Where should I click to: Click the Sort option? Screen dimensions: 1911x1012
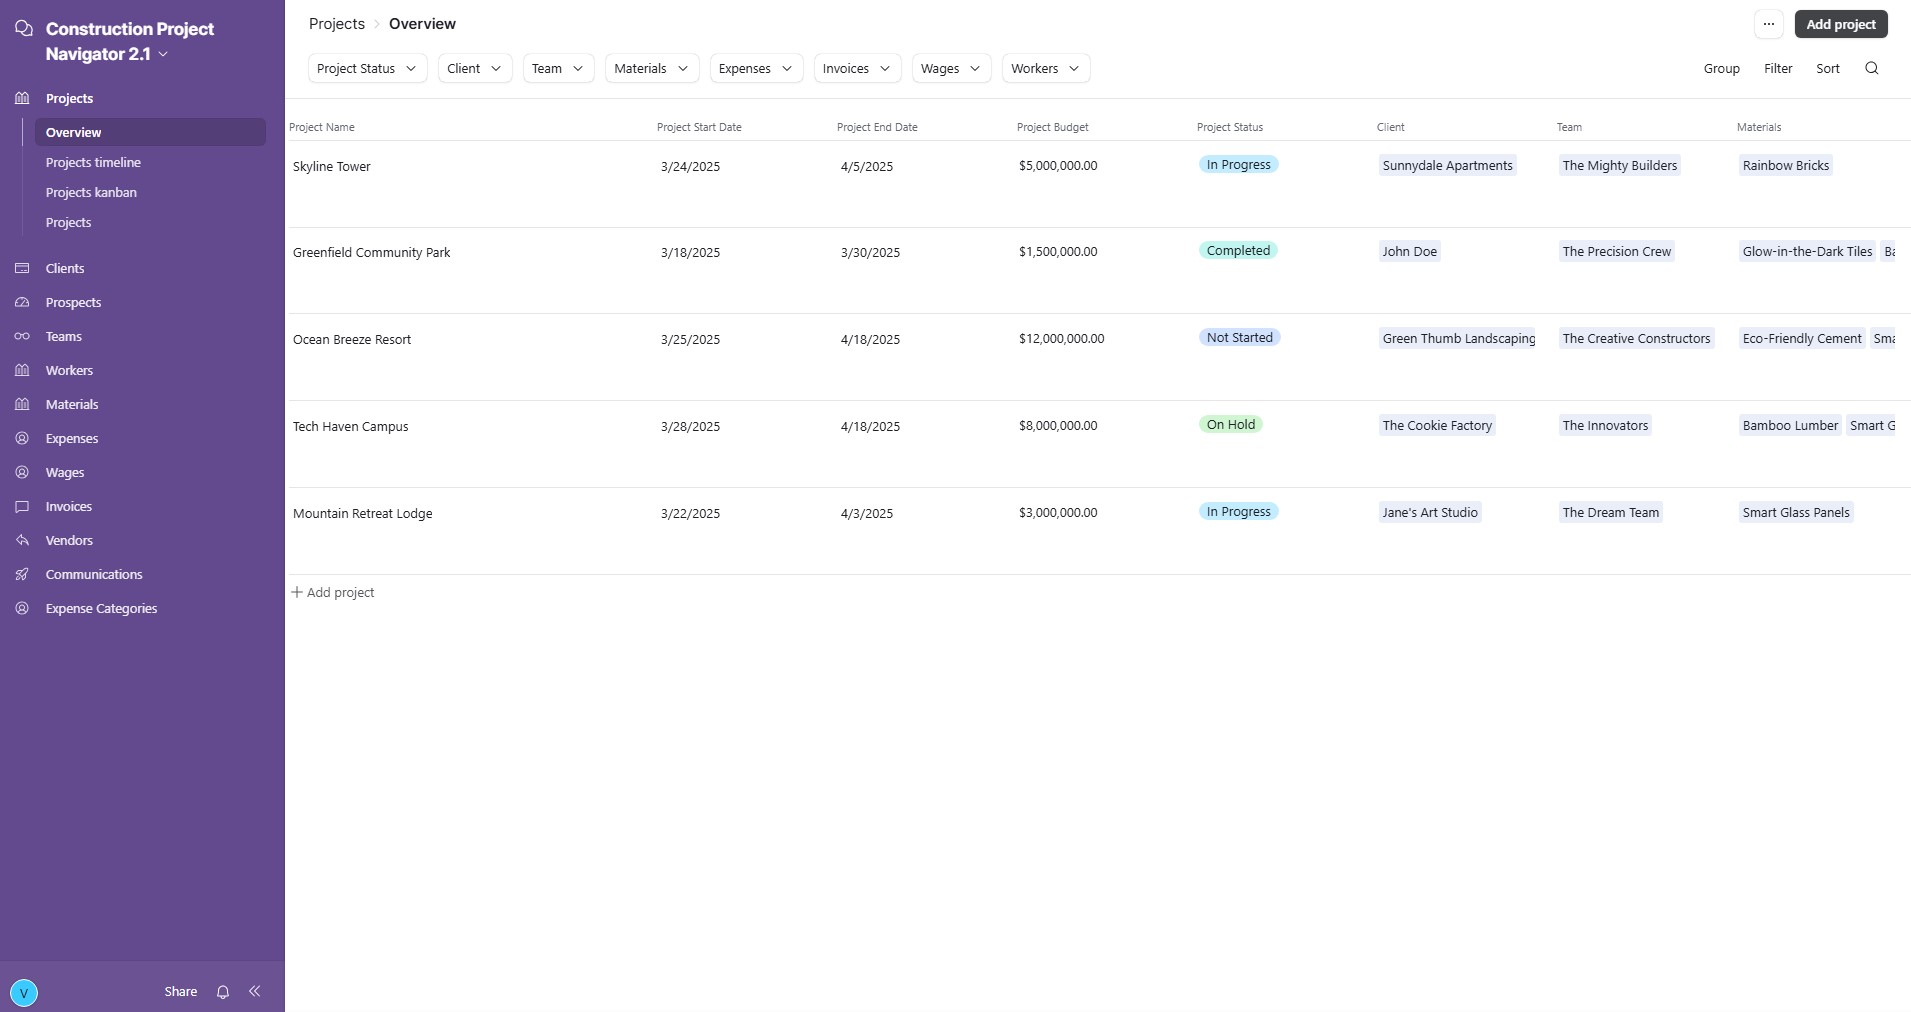1827,68
